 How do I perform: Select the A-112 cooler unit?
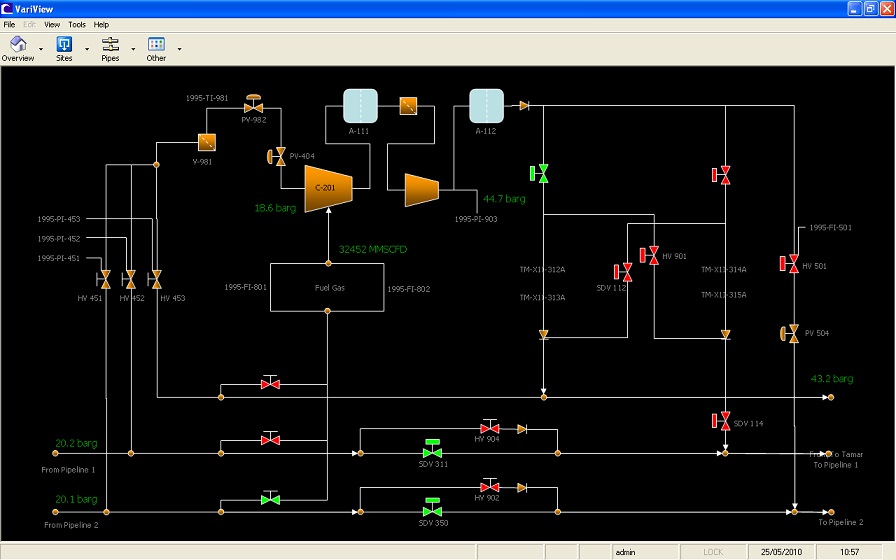(x=486, y=106)
